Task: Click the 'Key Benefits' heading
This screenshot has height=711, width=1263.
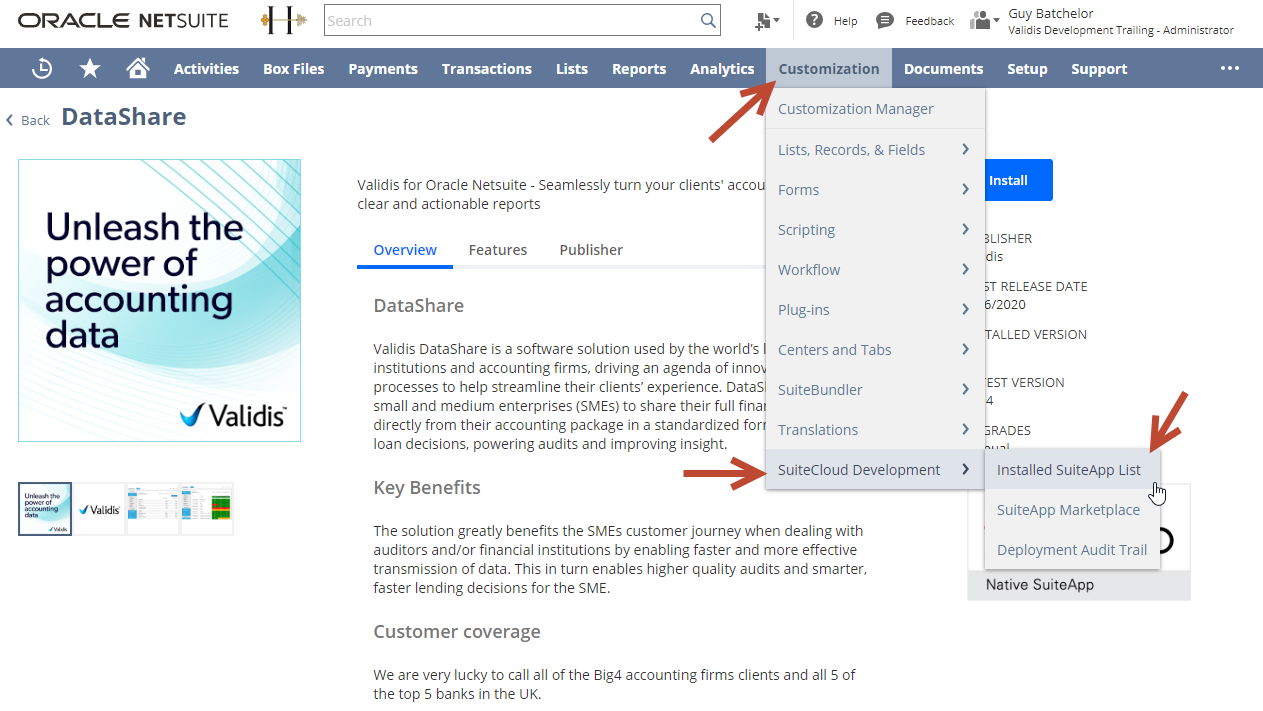Action: 427,488
